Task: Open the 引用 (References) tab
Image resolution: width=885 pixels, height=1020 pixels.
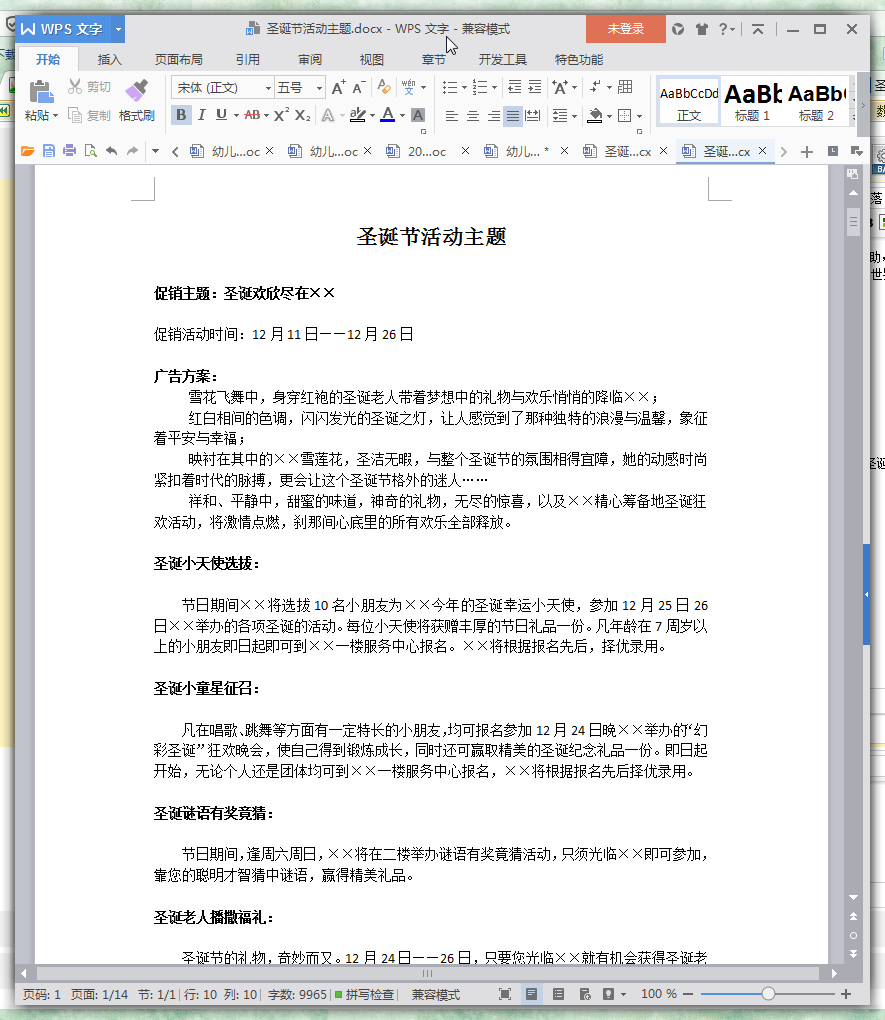Action: point(247,60)
